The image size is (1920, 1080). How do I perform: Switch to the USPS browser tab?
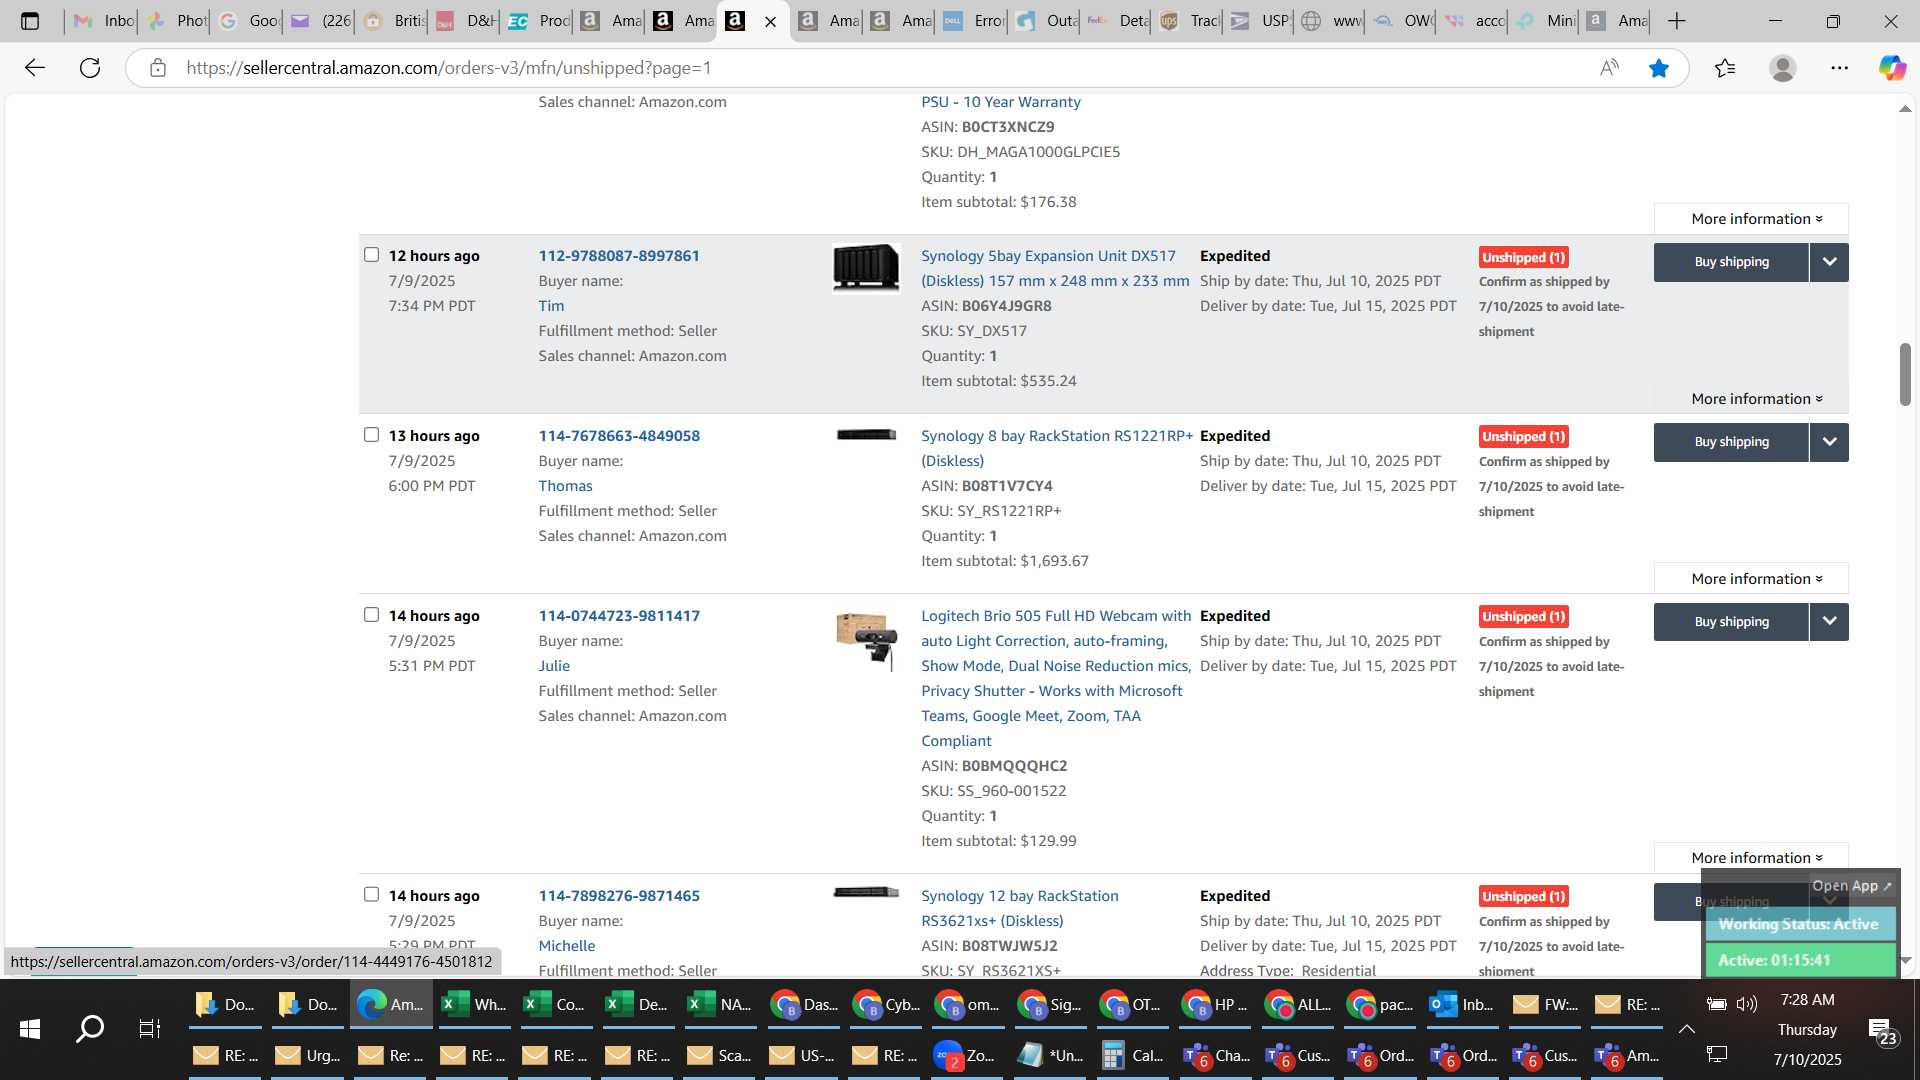click(x=1261, y=21)
